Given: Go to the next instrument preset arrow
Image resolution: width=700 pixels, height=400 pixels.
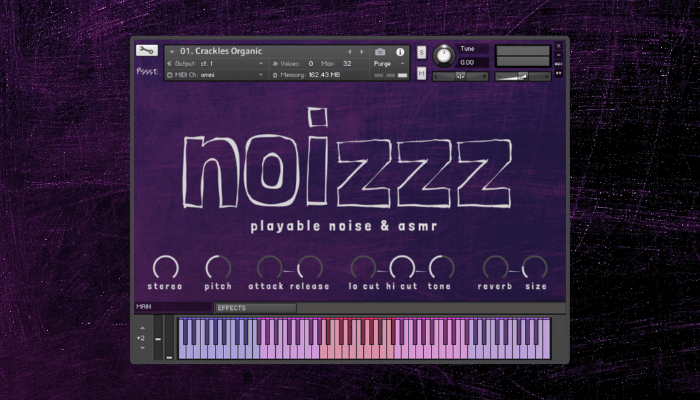Looking at the screenshot, I should pyautogui.click(x=361, y=51).
